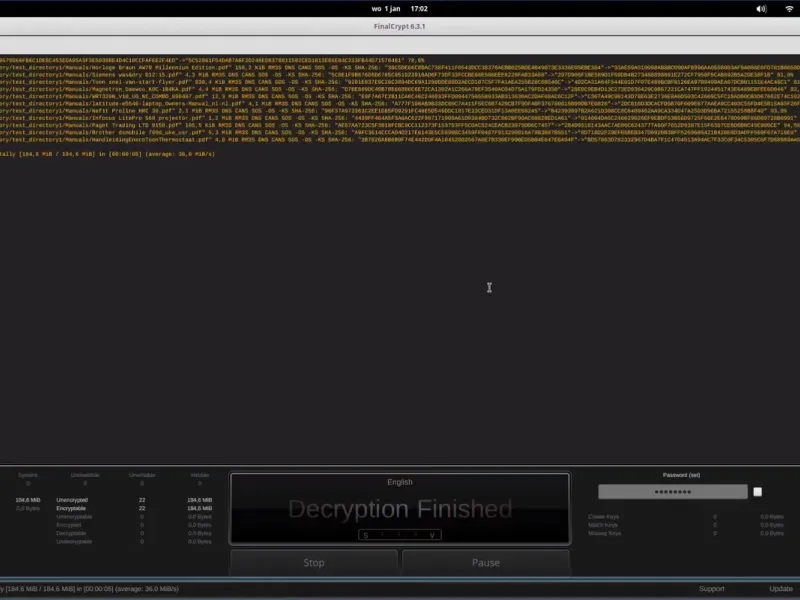The height and width of the screenshot is (600, 800).
Task: Click the Encryptable statistics label
Action: click(x=71, y=508)
